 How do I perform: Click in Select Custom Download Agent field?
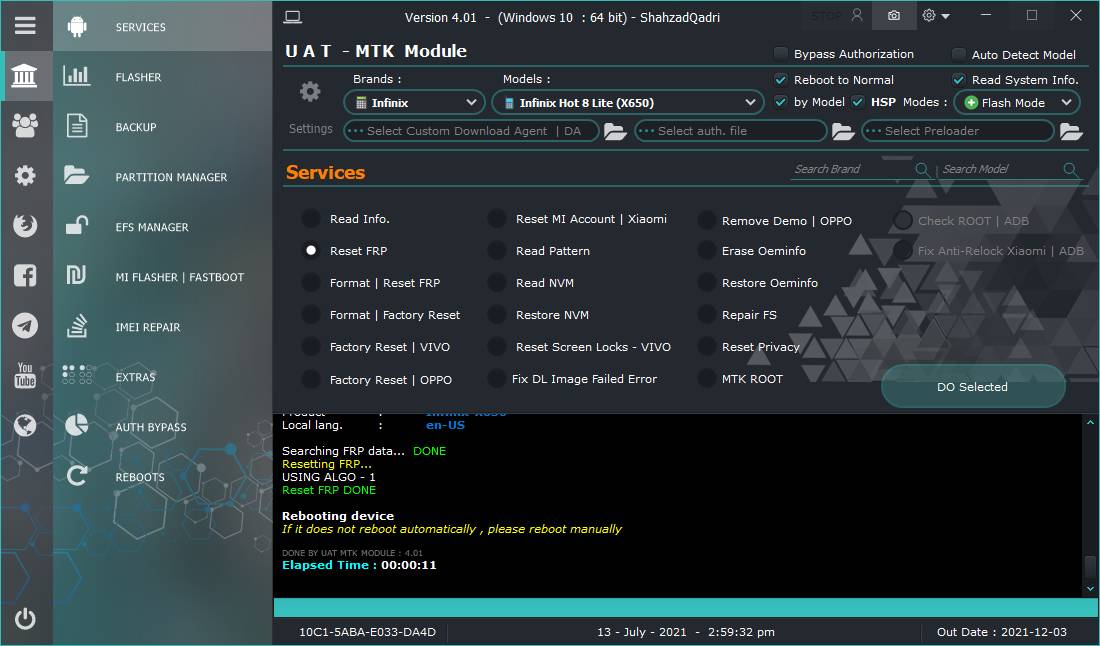(471, 131)
